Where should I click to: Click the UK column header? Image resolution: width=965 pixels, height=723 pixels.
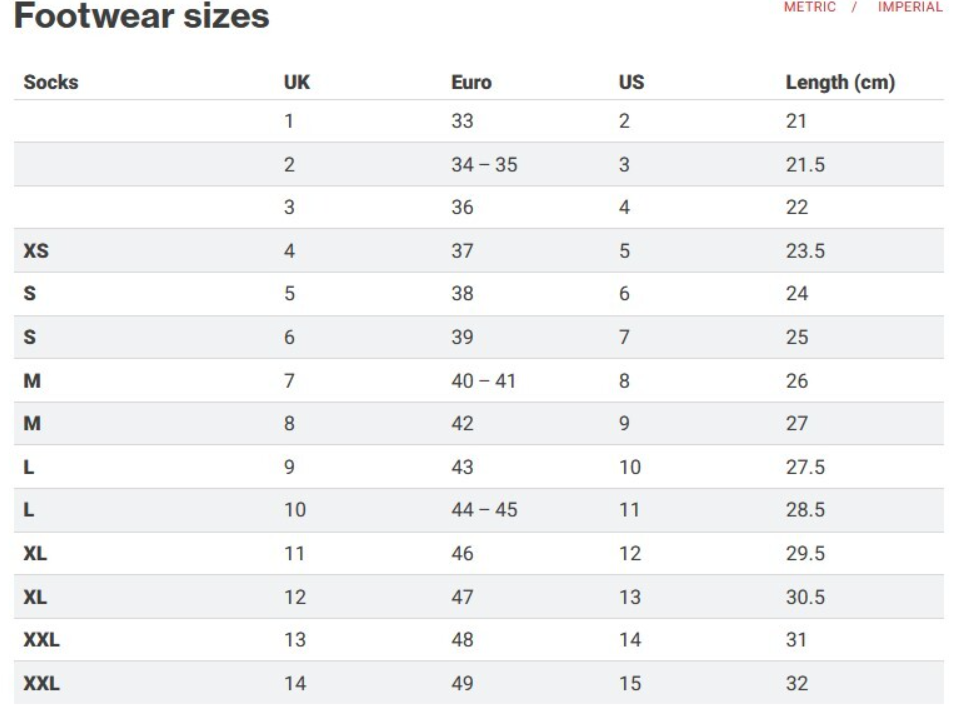point(297,82)
